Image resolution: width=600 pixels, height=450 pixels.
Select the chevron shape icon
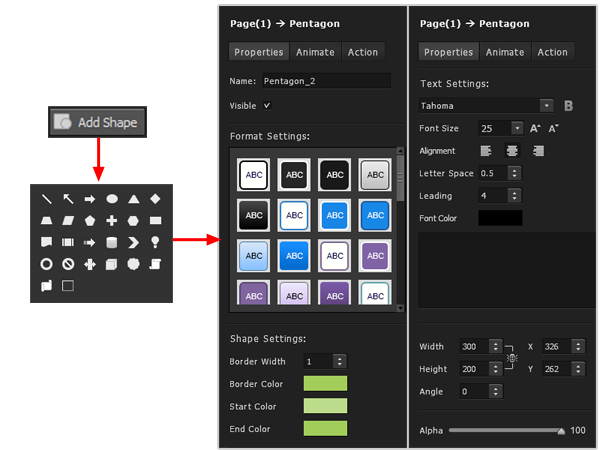pos(134,242)
